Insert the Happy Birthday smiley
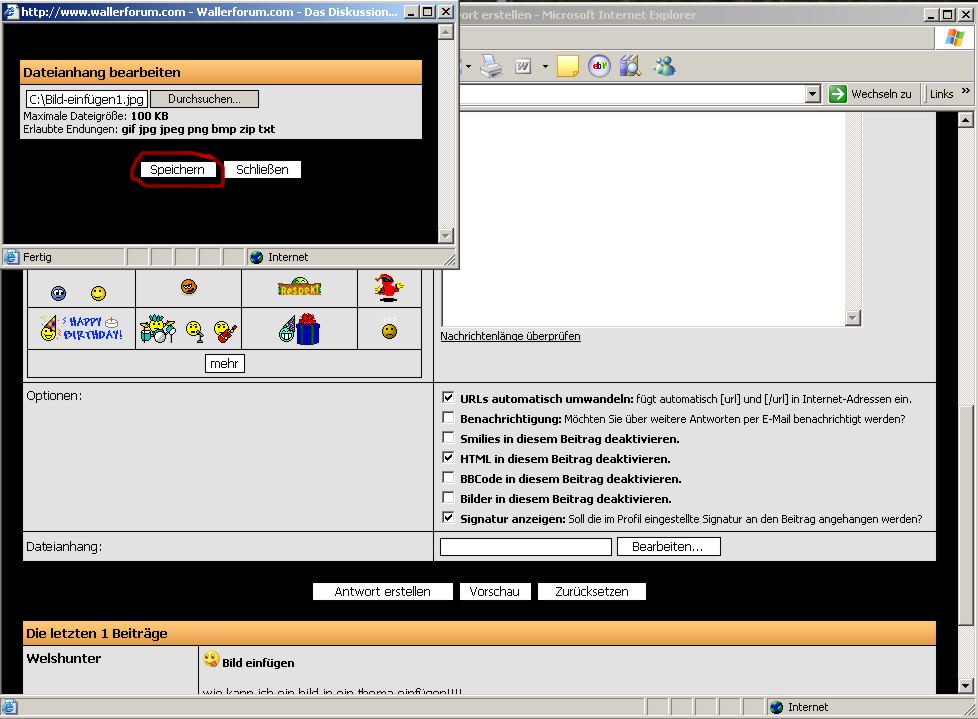Screen dimensions: 978x719 [81, 328]
